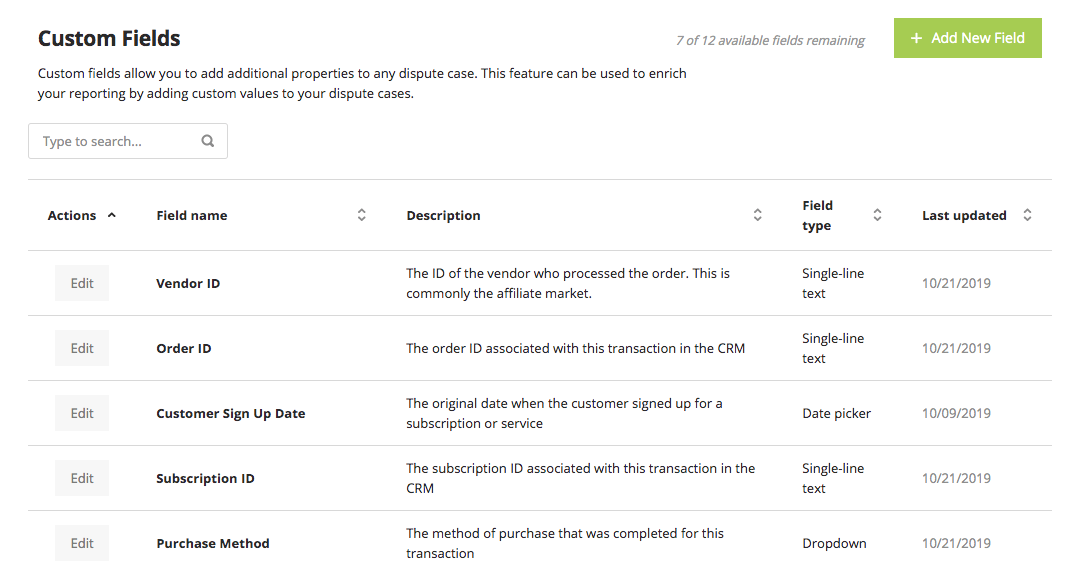
Task: Edit the Subscription ID field
Action: (82, 478)
